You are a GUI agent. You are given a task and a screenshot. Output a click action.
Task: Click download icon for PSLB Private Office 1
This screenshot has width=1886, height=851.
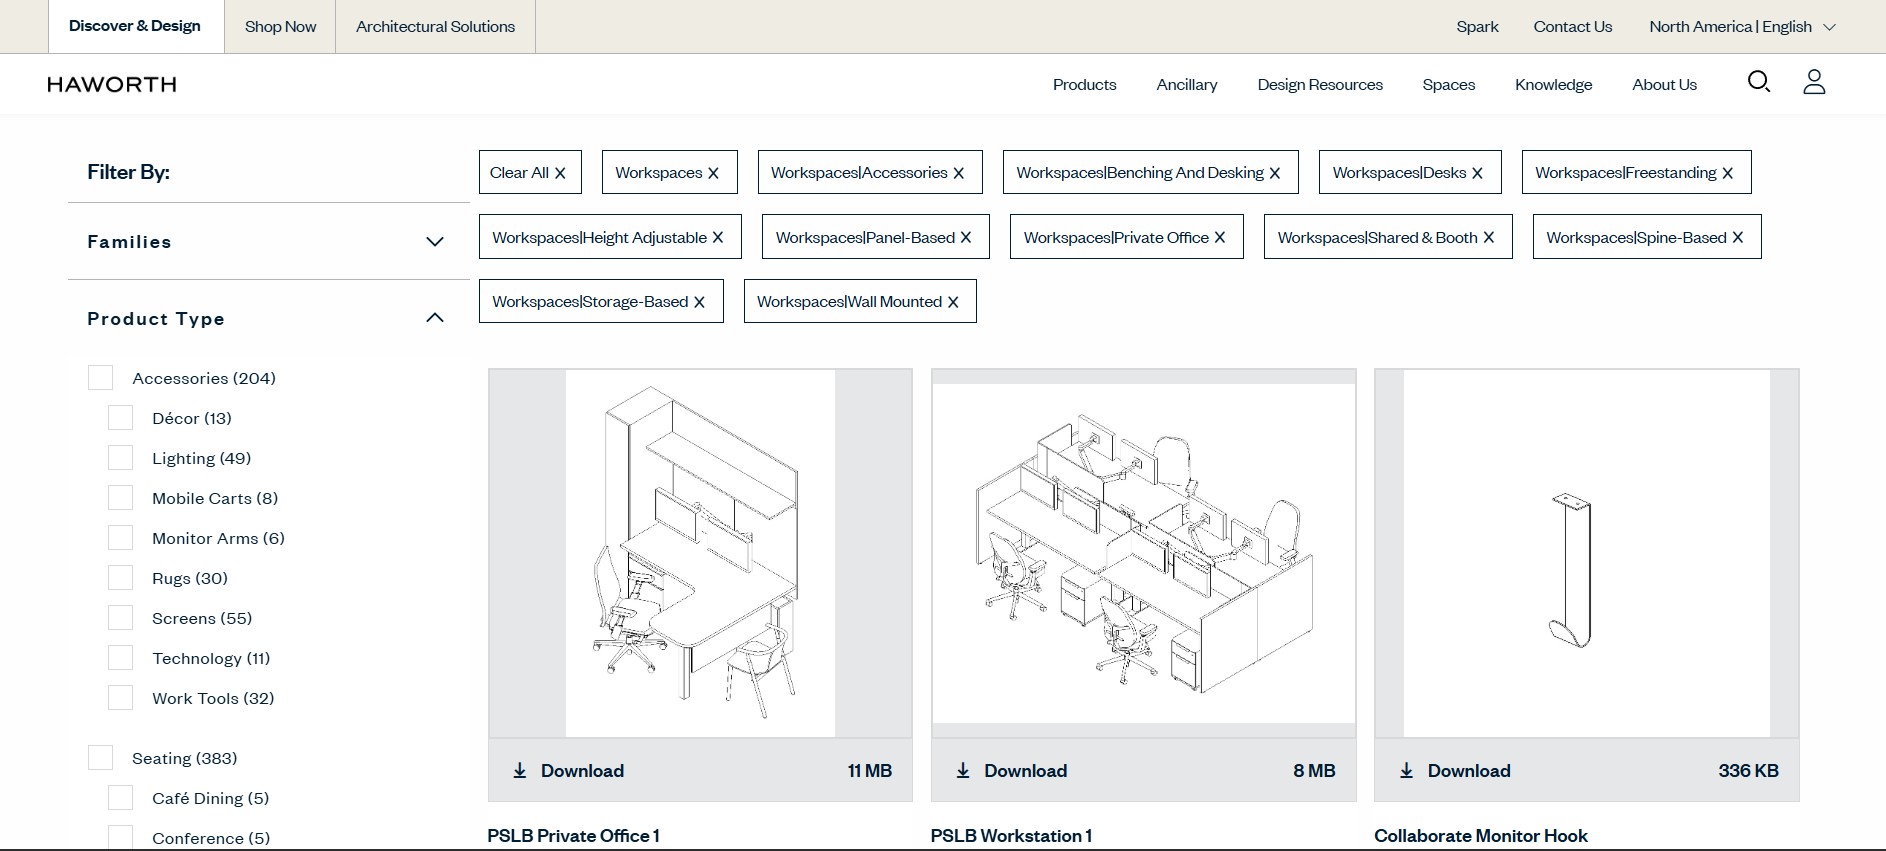[x=520, y=771]
